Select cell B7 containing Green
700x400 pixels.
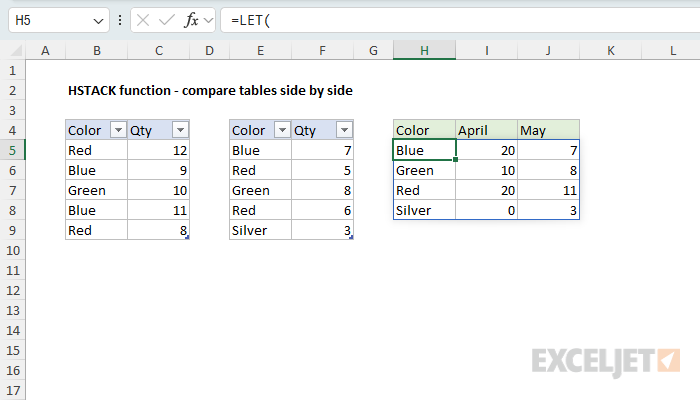point(96,190)
